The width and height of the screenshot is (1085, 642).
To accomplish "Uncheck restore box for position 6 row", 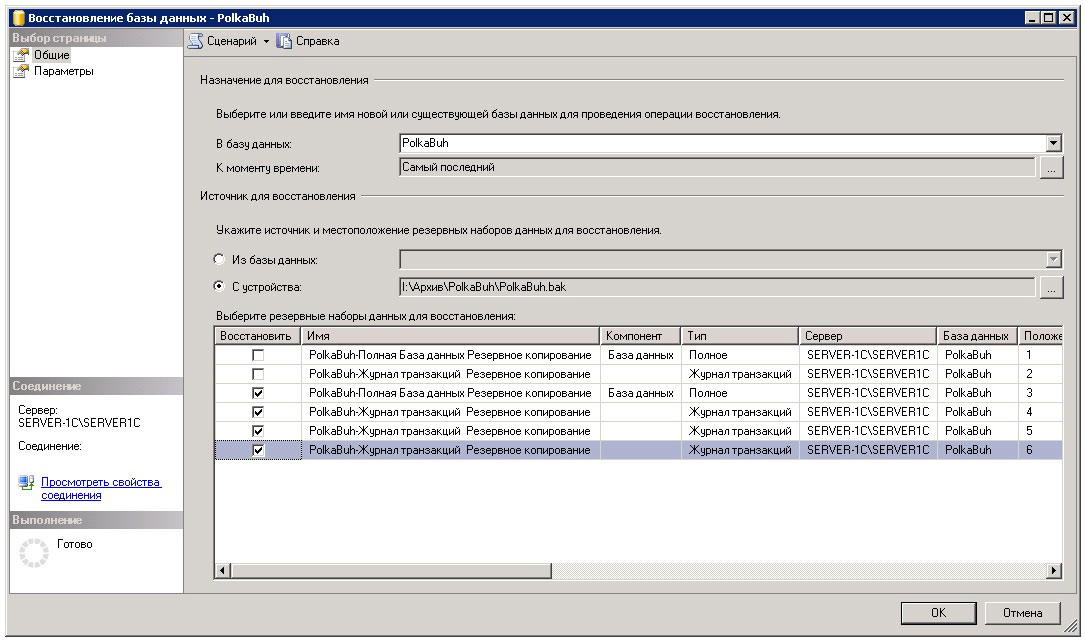I will click(x=258, y=450).
